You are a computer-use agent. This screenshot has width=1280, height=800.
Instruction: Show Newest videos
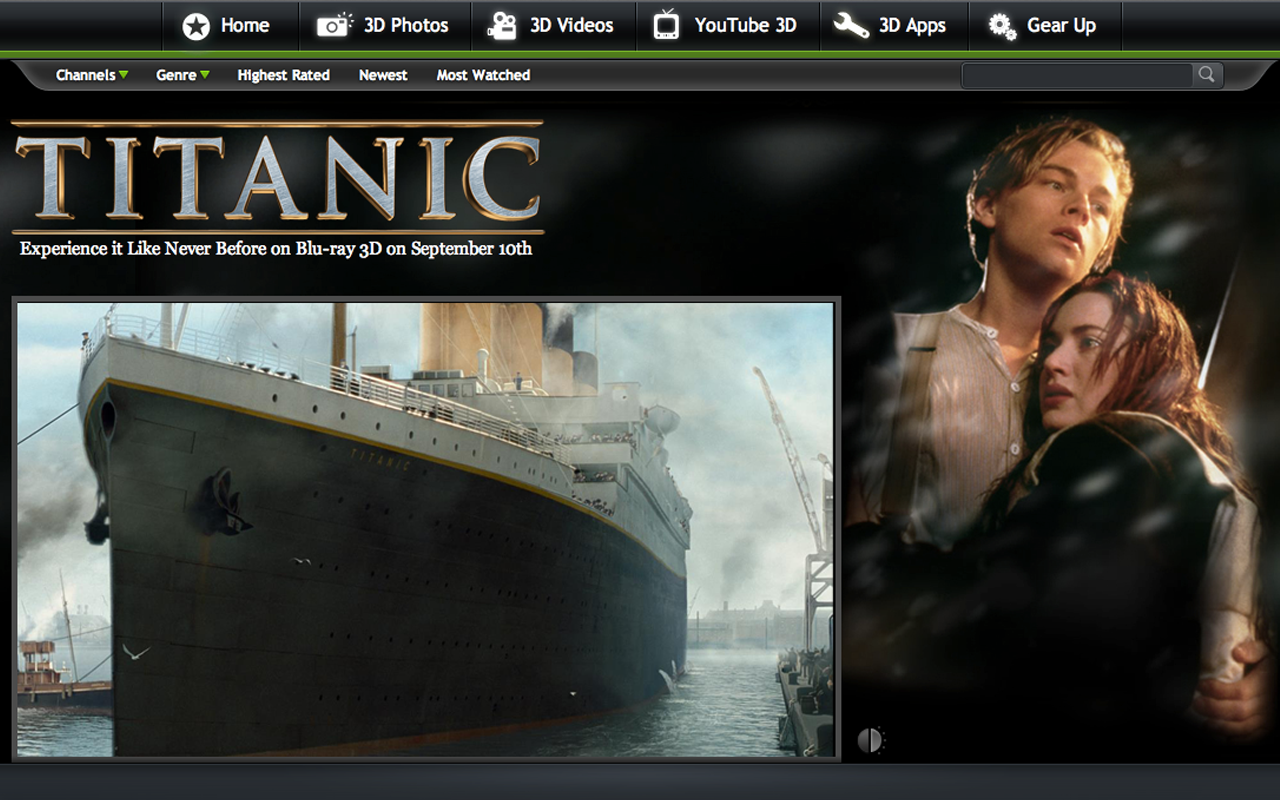point(383,75)
